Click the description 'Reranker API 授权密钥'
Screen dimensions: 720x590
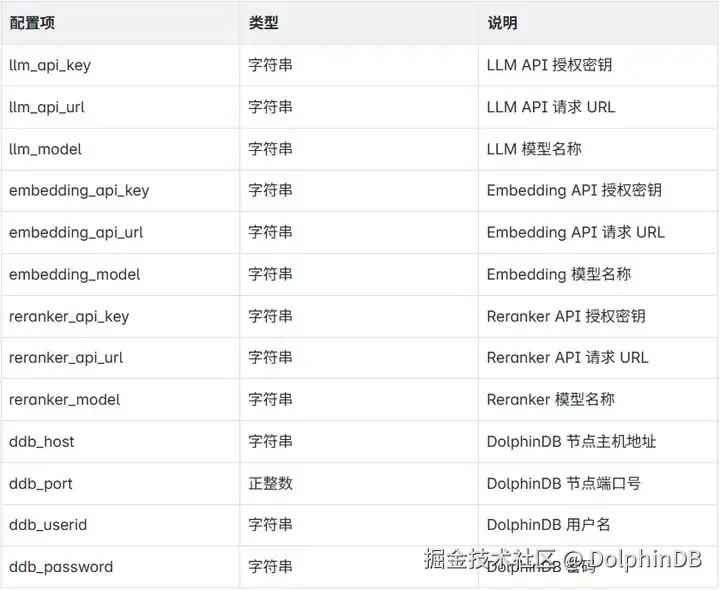[566, 316]
